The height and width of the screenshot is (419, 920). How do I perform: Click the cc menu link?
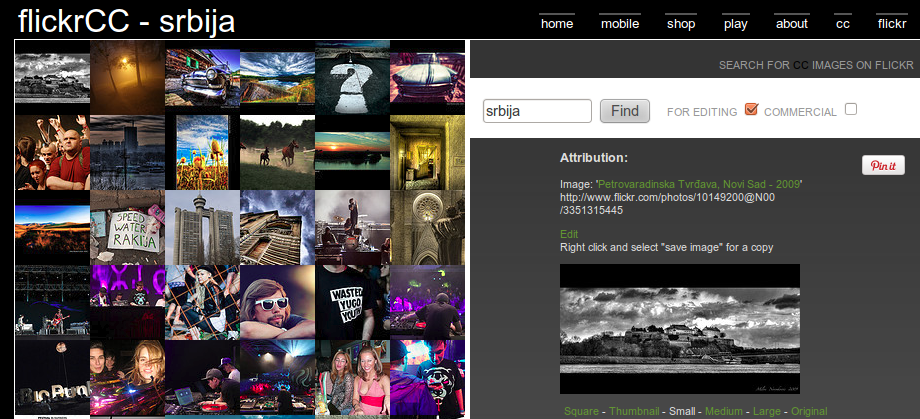[843, 24]
